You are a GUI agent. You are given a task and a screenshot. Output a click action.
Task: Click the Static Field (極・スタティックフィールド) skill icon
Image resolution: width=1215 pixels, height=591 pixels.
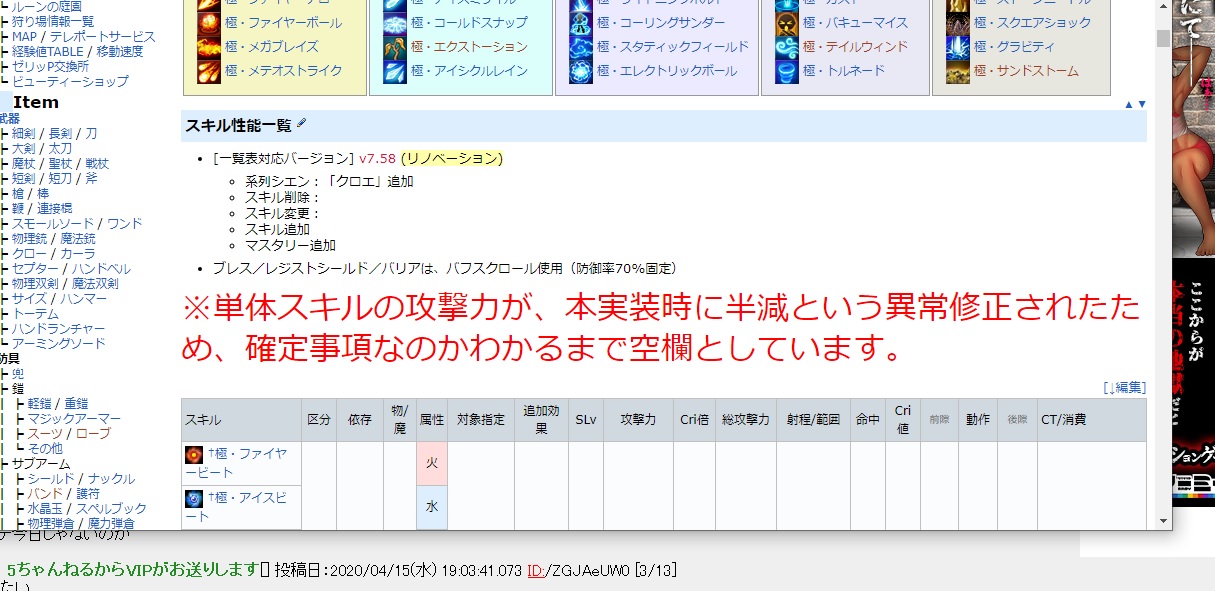tap(581, 47)
